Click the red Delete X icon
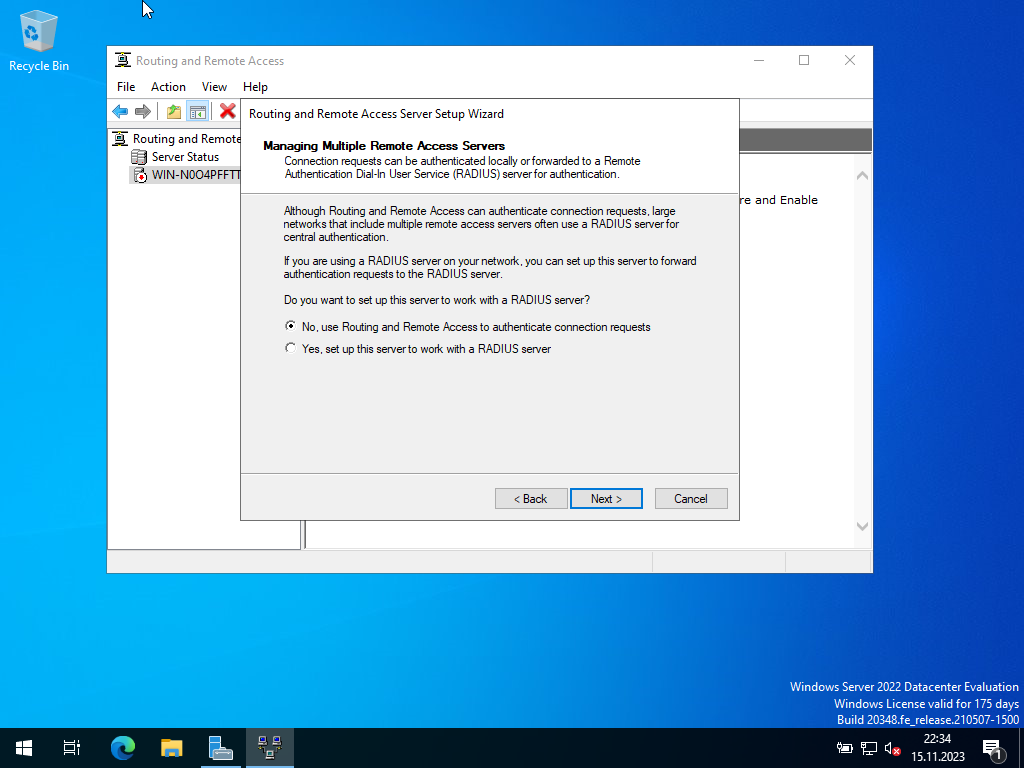This screenshot has width=1024, height=768. [x=228, y=111]
